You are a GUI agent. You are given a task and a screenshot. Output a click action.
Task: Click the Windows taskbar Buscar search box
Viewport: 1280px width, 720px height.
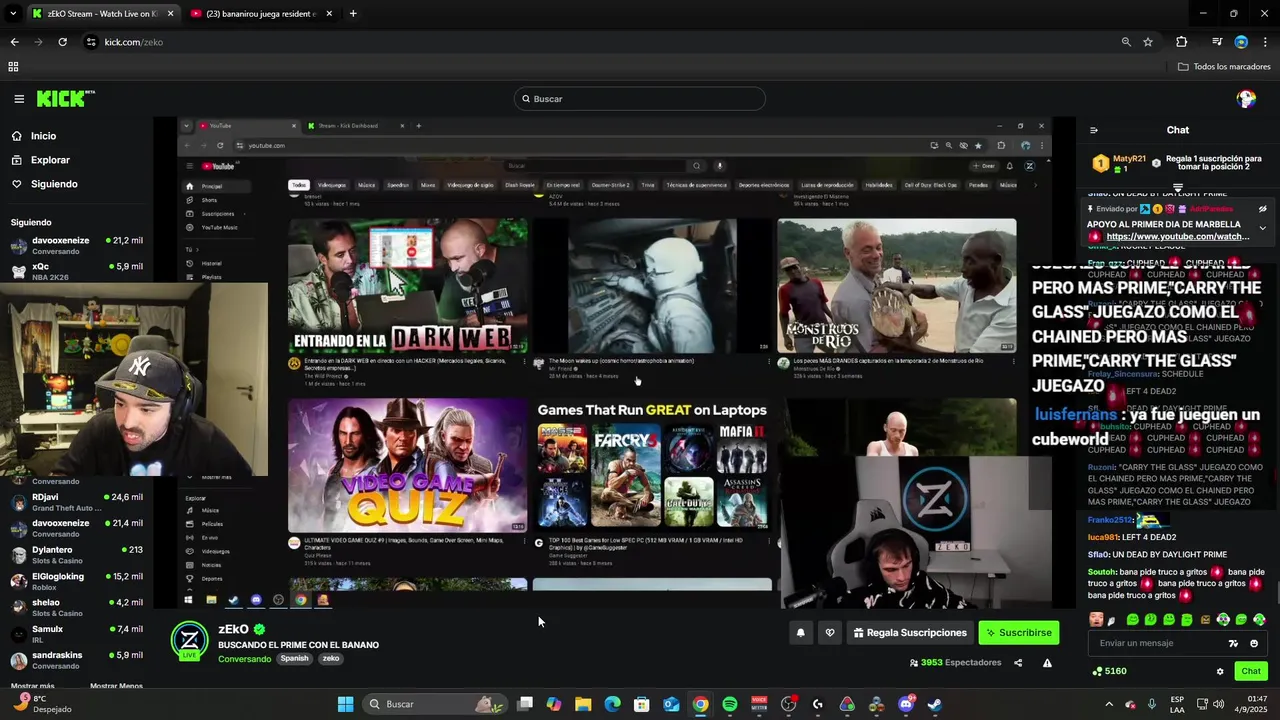point(434,704)
